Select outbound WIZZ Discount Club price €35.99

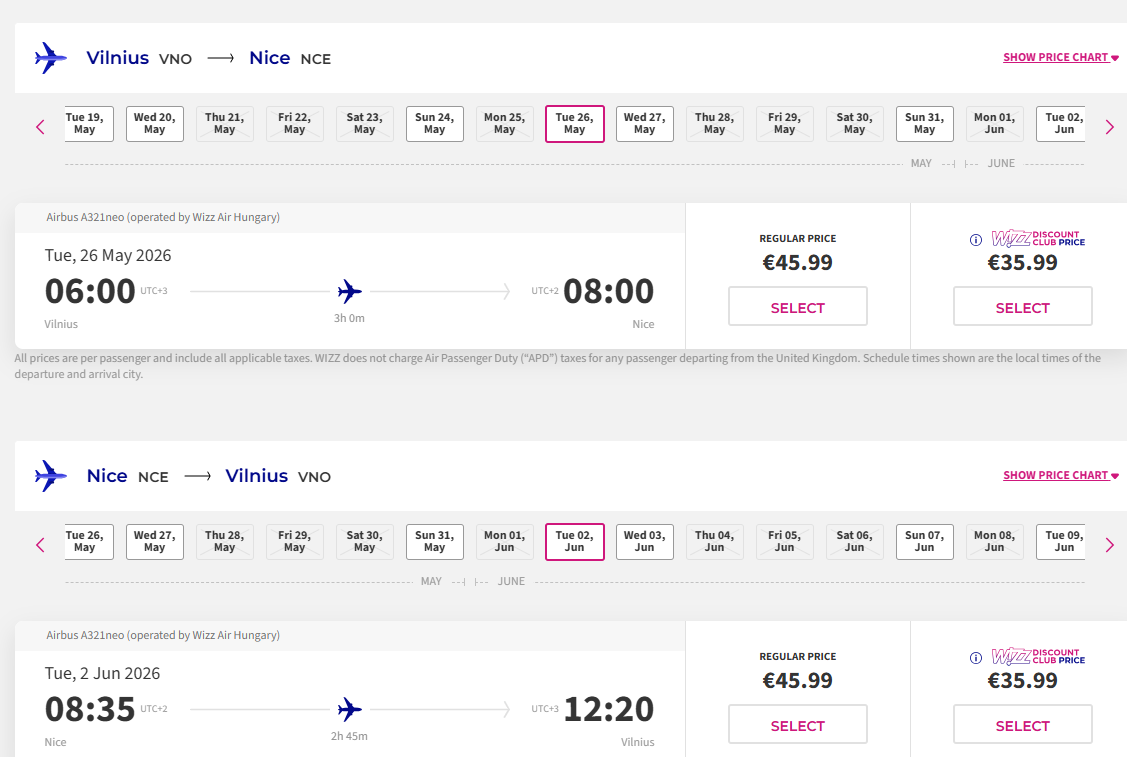point(1022,307)
